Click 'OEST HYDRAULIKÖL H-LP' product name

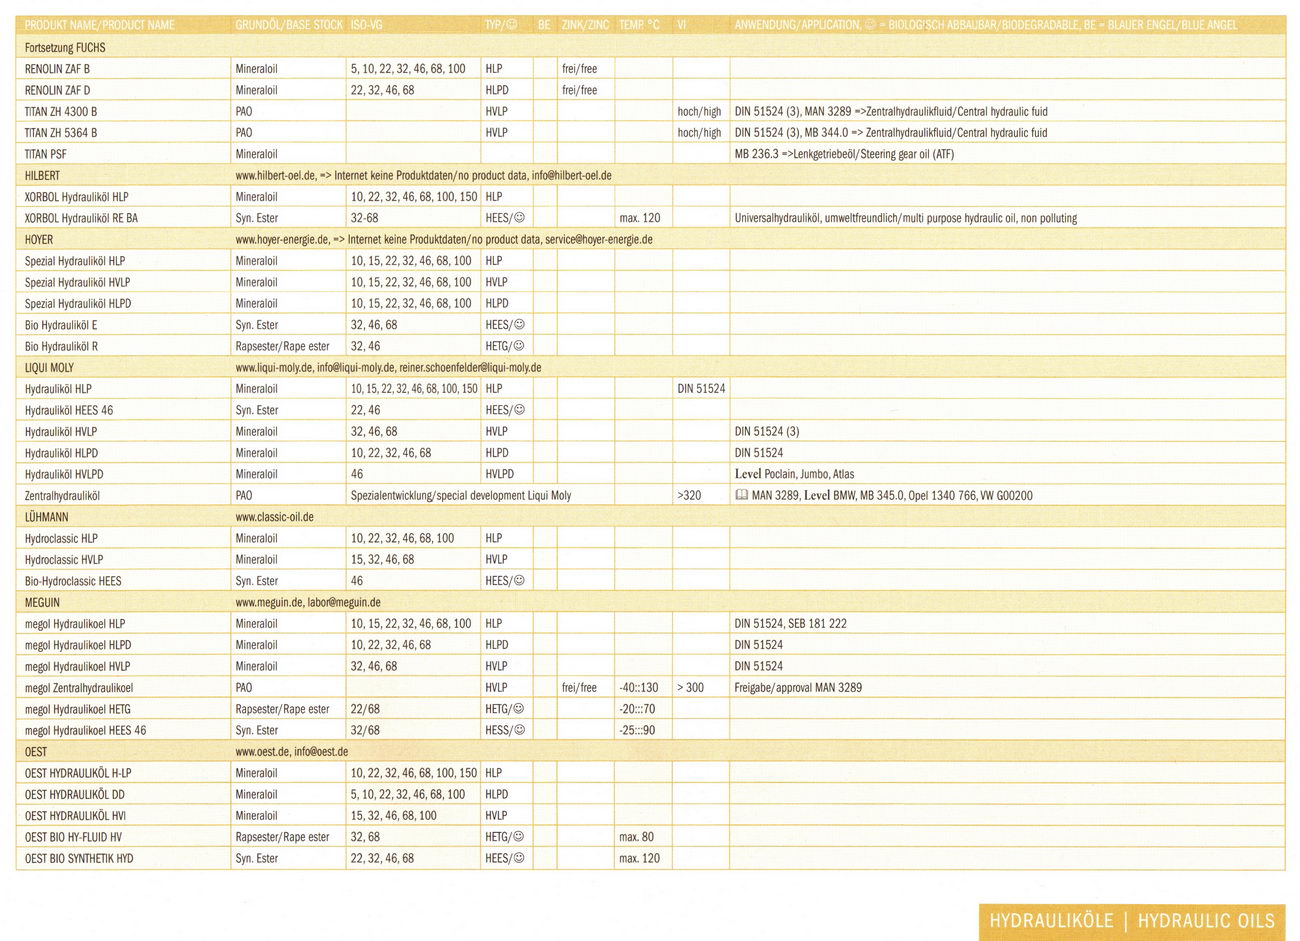pyautogui.click(x=78, y=773)
